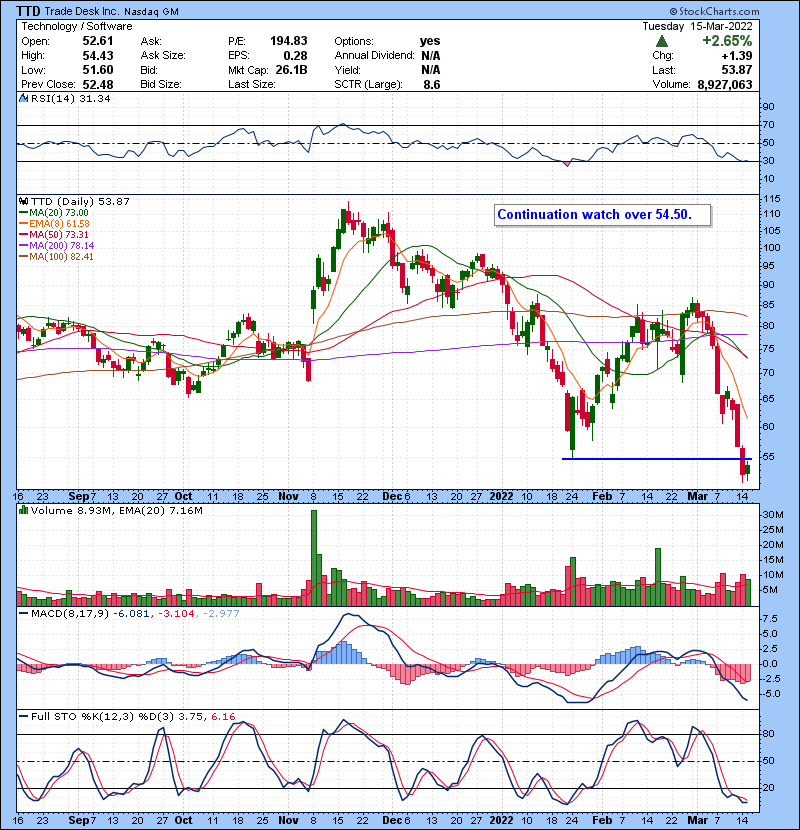Click the Options value 'yes'
This screenshot has height=830, width=800.
click(x=430, y=41)
